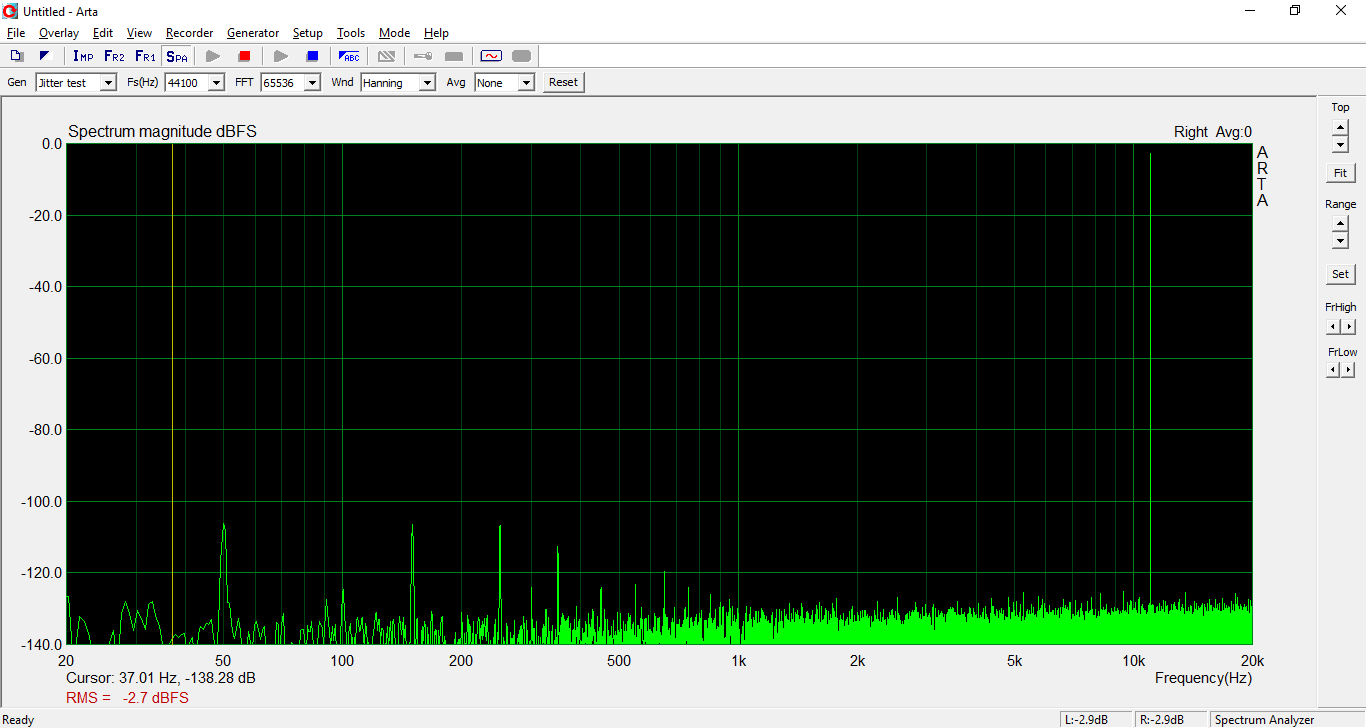This screenshot has height=728, width=1366.
Task: Open the Tools menu
Action: [351, 33]
